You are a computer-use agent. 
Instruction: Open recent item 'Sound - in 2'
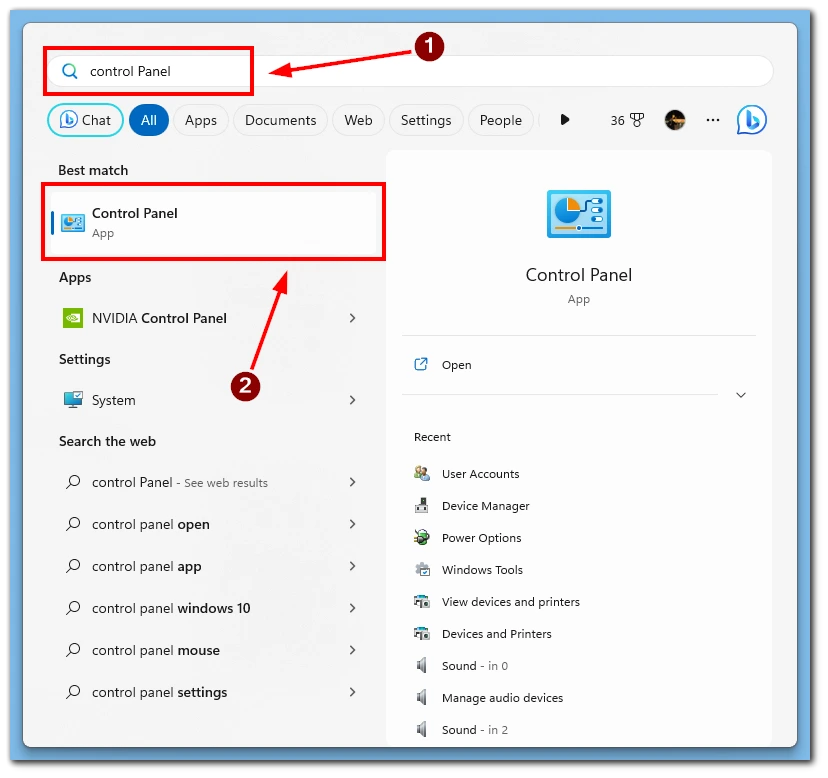coord(475,729)
